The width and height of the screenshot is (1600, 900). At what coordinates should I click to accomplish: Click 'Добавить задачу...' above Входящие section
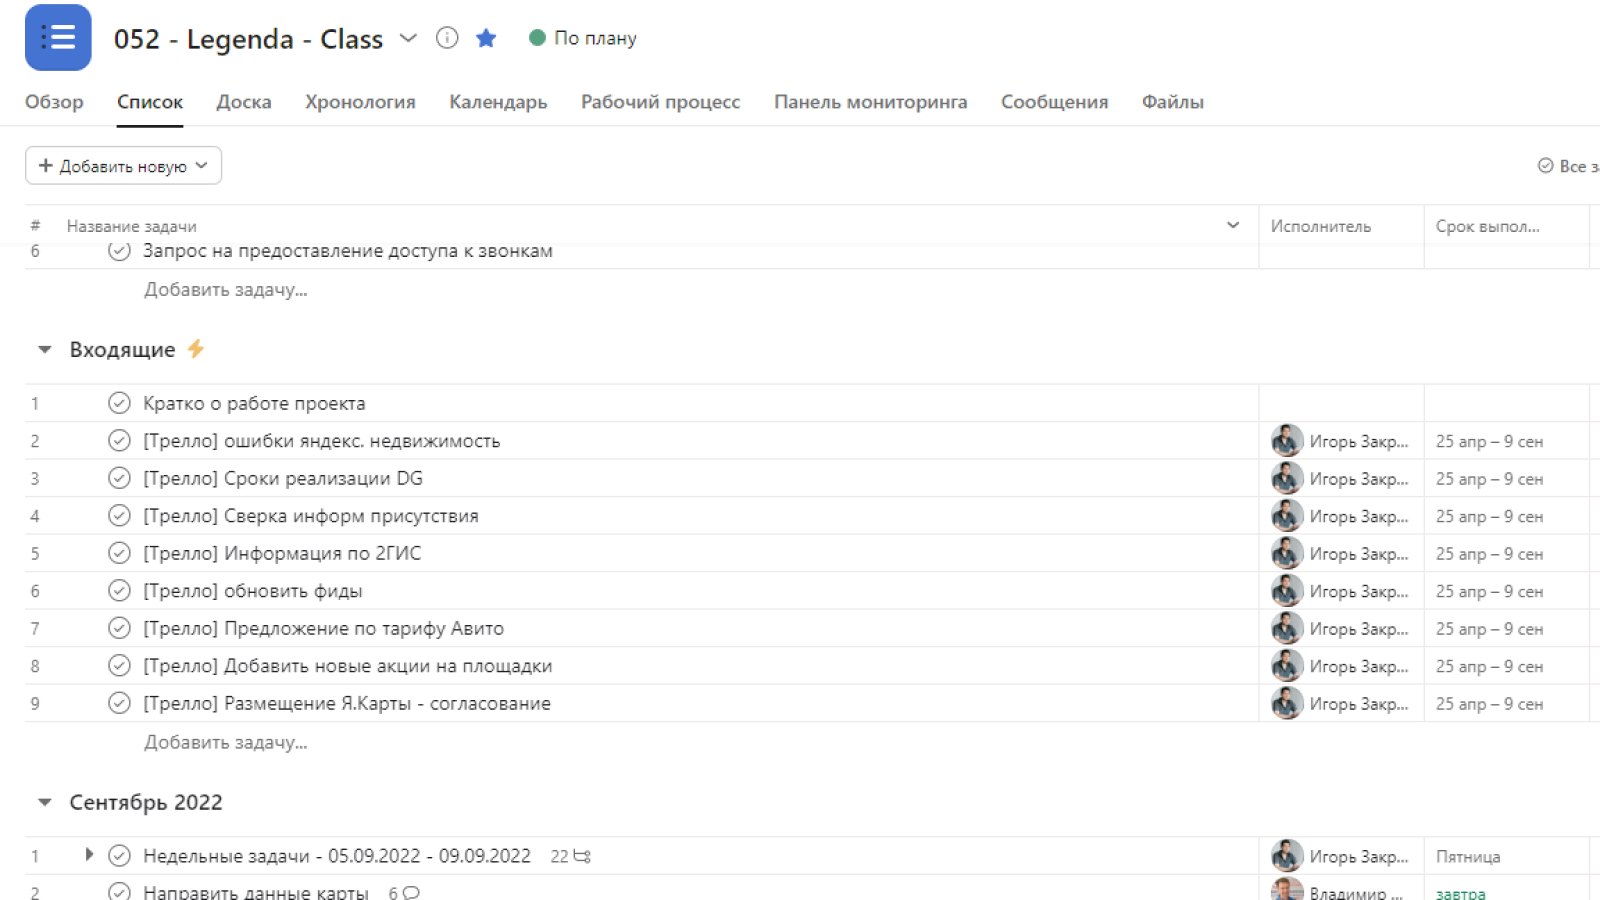[226, 289]
